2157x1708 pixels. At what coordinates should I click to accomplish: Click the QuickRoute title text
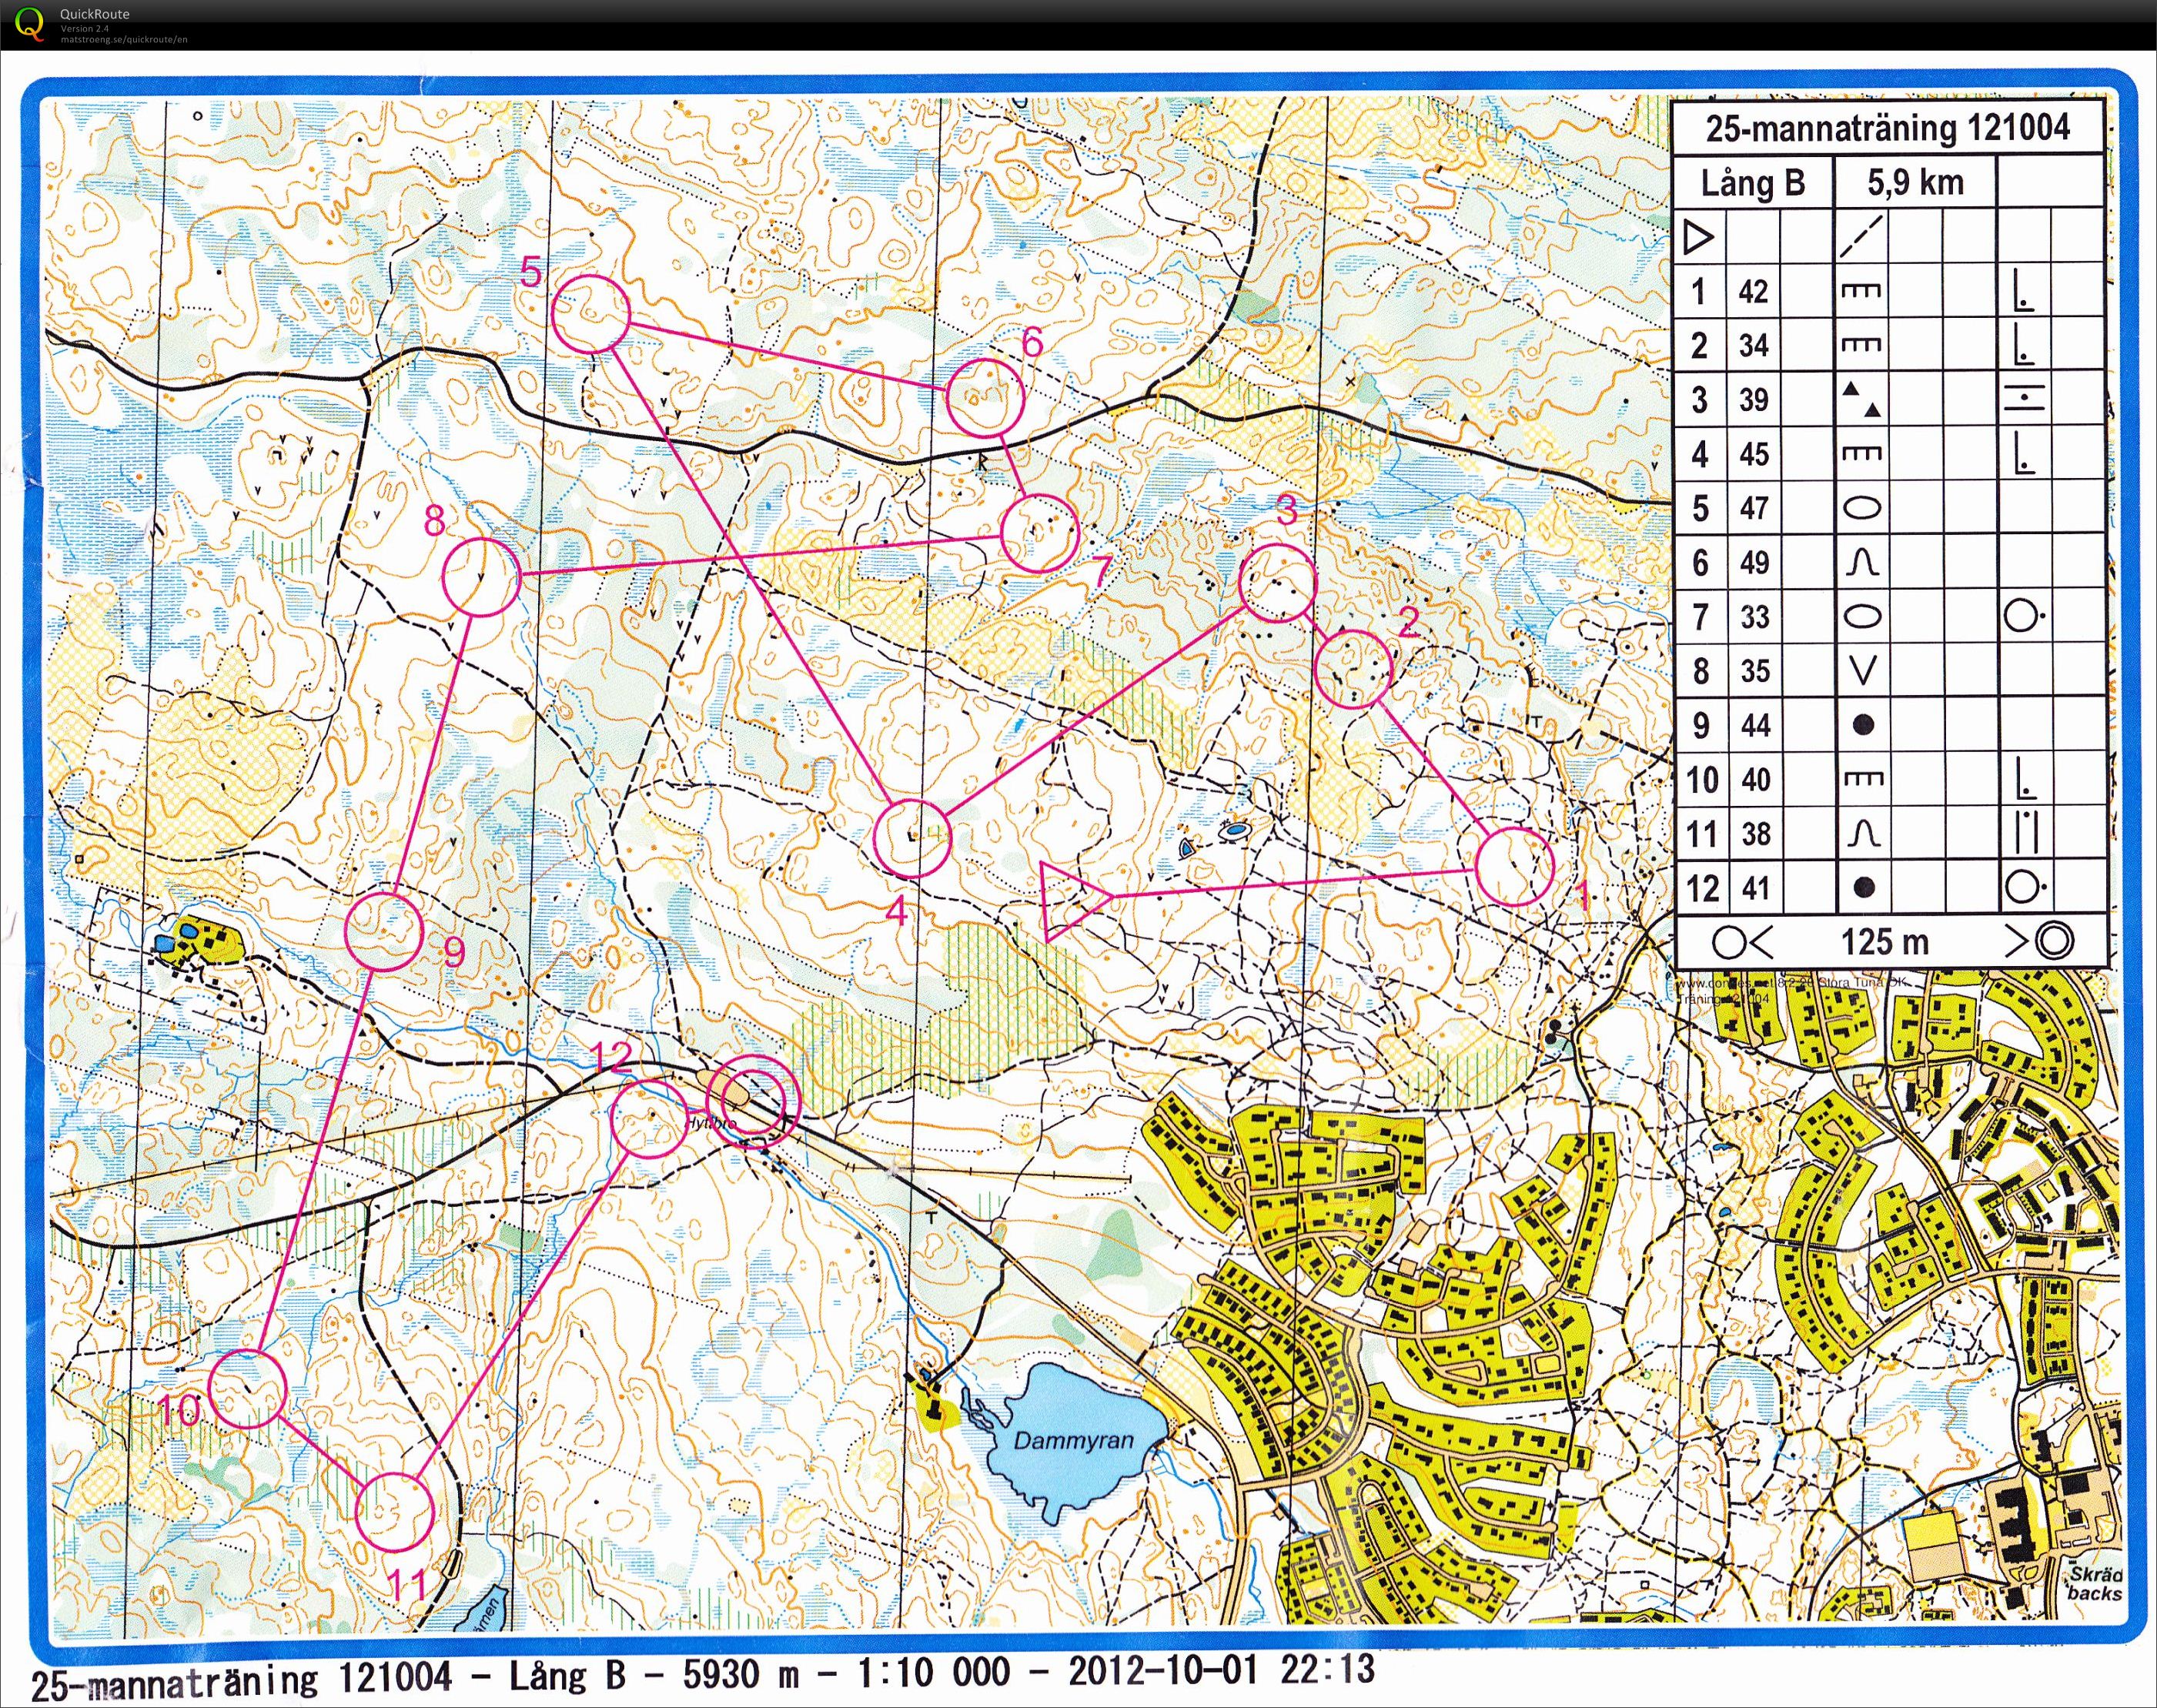(x=94, y=14)
